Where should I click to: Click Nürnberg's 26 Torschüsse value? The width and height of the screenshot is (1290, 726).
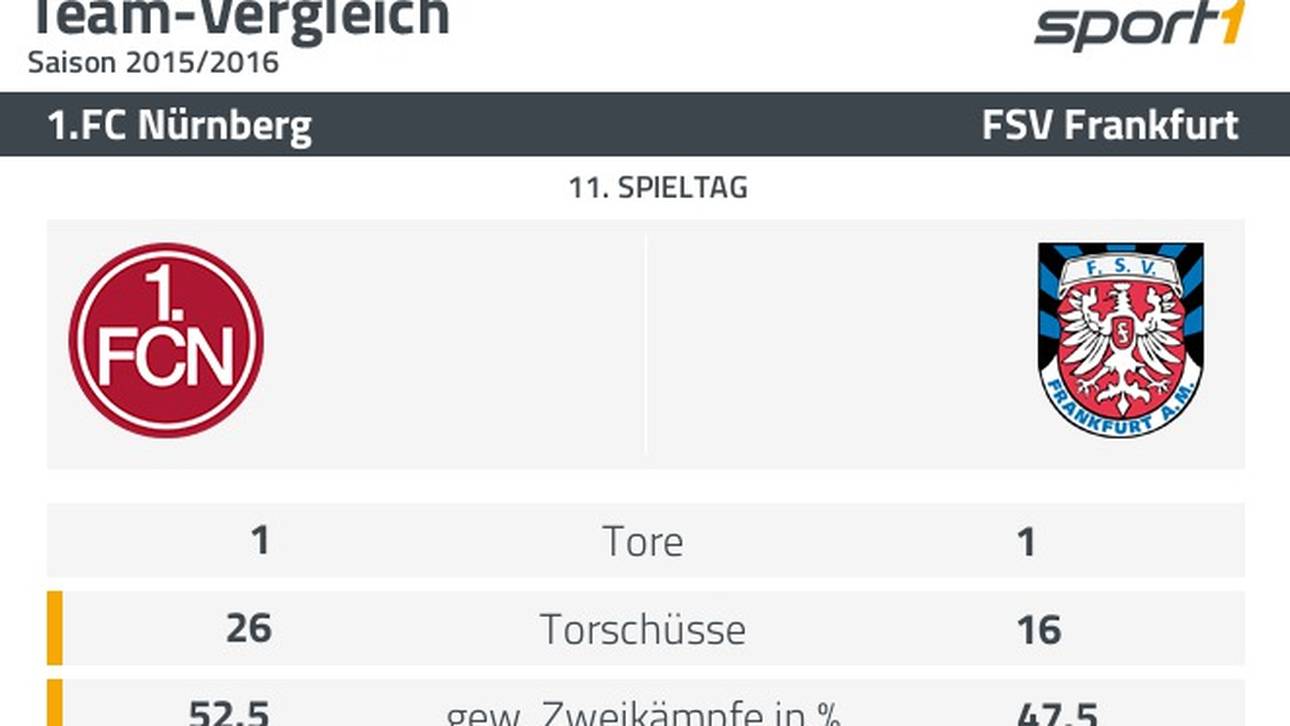coord(248,629)
